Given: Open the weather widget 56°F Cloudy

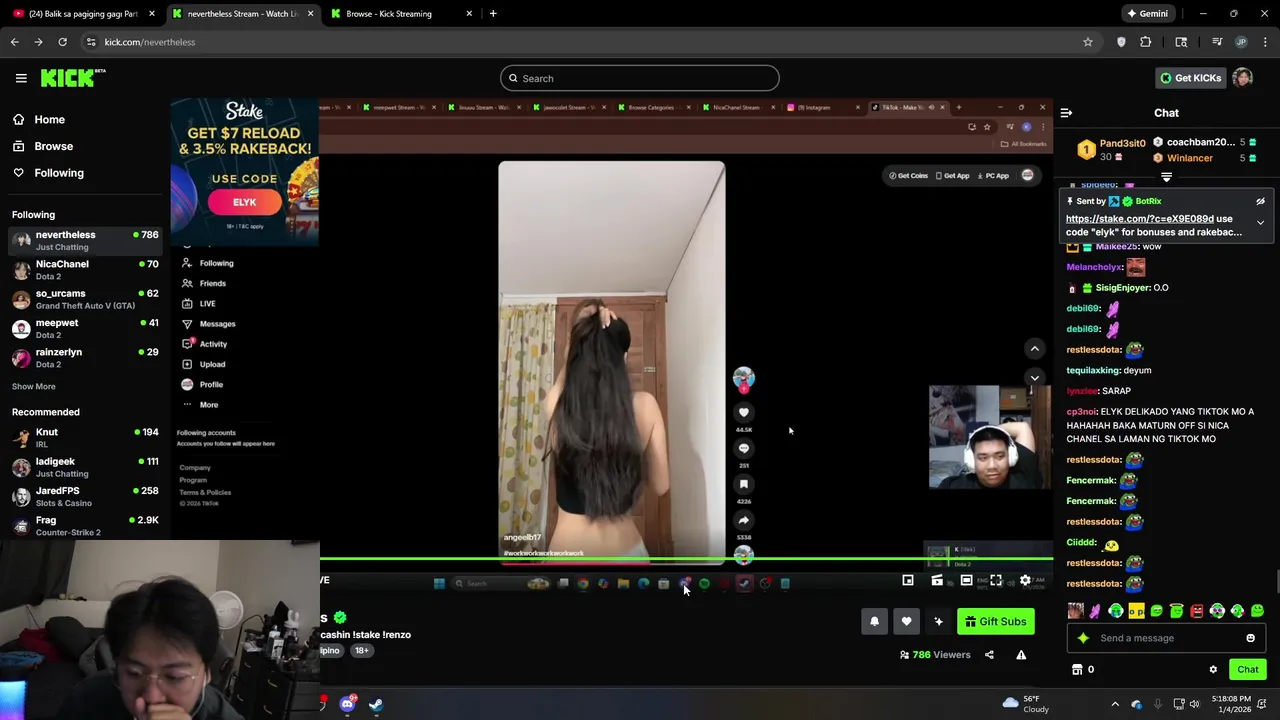Looking at the screenshot, I should [1025, 704].
